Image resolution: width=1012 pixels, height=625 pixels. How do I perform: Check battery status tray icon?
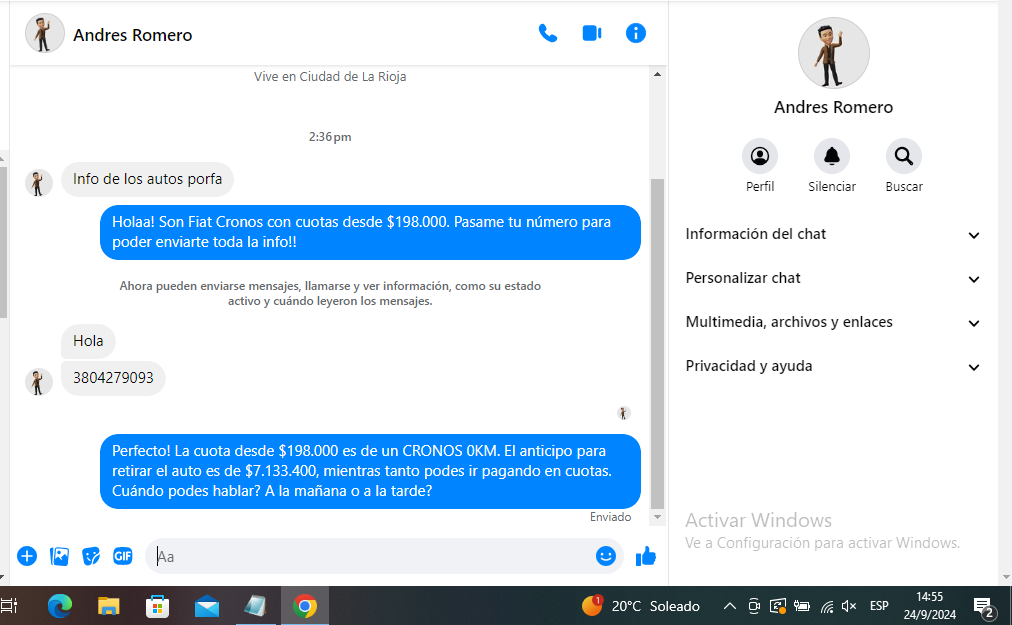pos(802,606)
